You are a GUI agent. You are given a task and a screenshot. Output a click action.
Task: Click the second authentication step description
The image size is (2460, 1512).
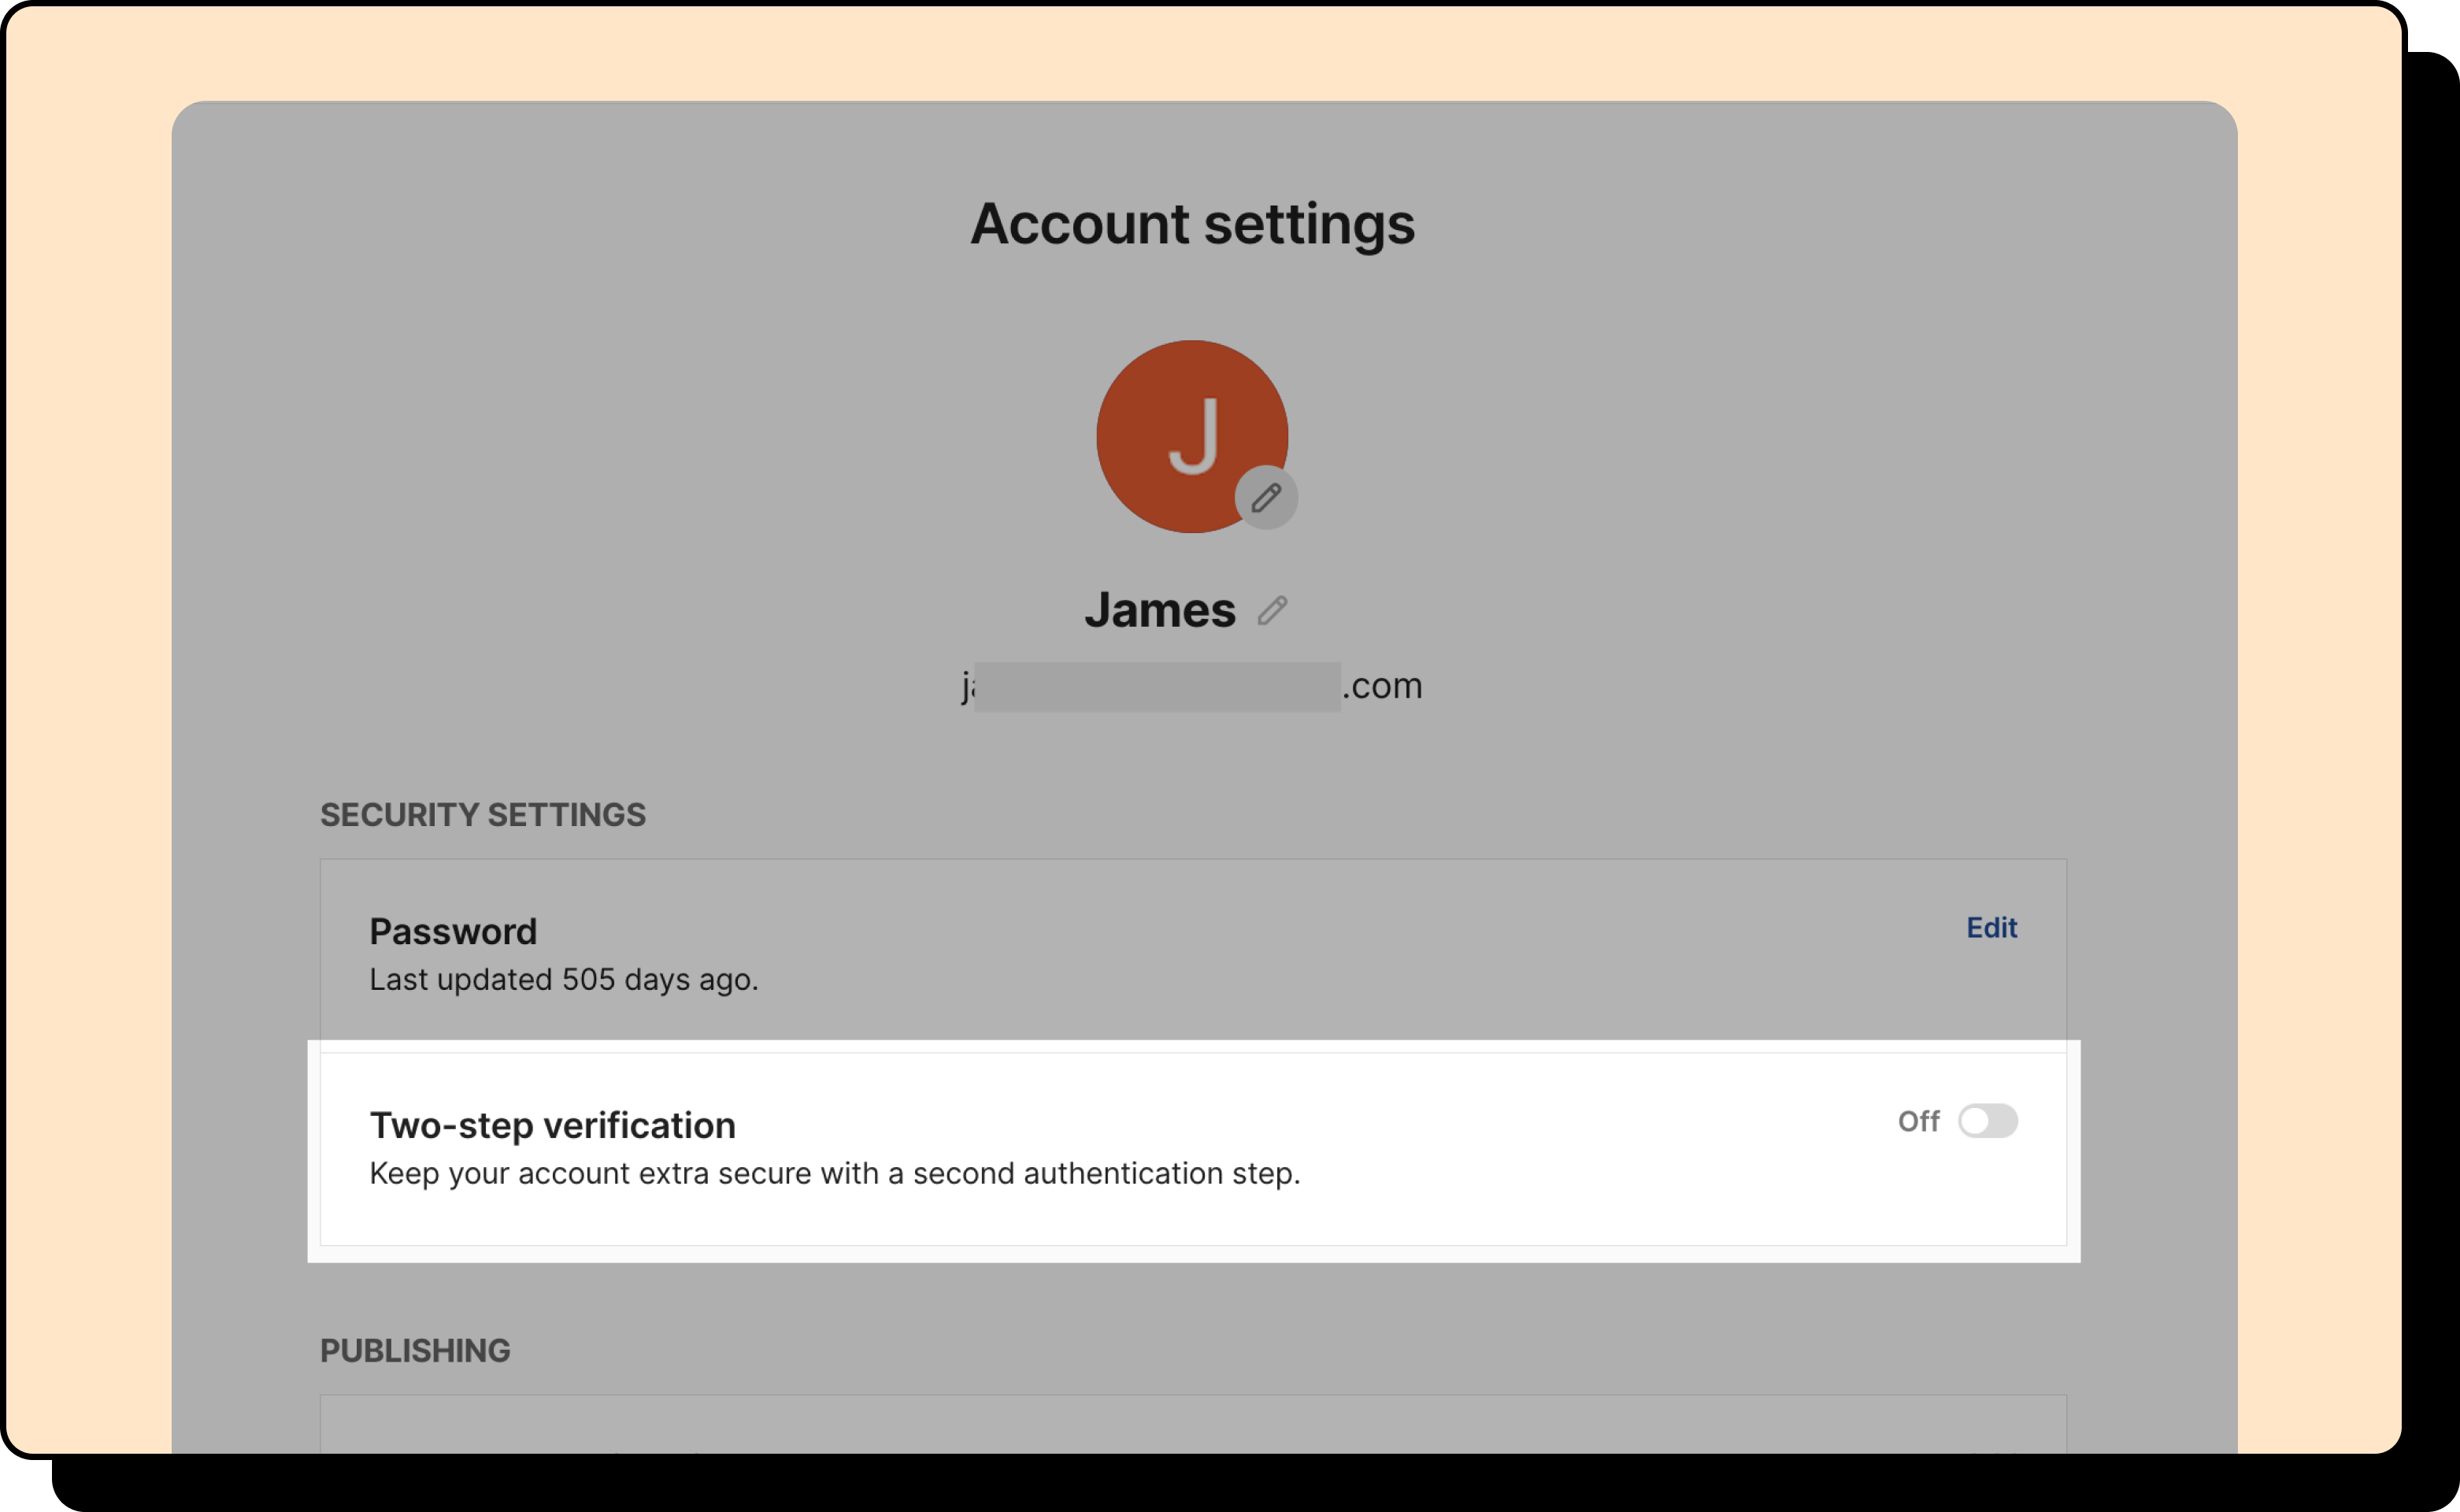click(835, 1173)
